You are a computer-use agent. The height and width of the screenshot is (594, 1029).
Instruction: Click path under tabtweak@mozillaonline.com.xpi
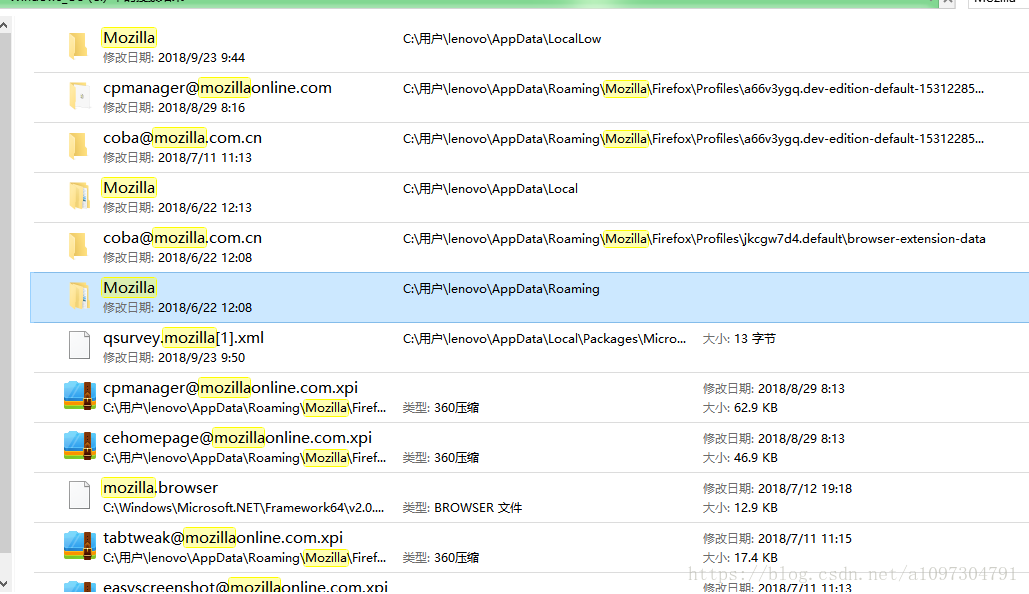244,557
